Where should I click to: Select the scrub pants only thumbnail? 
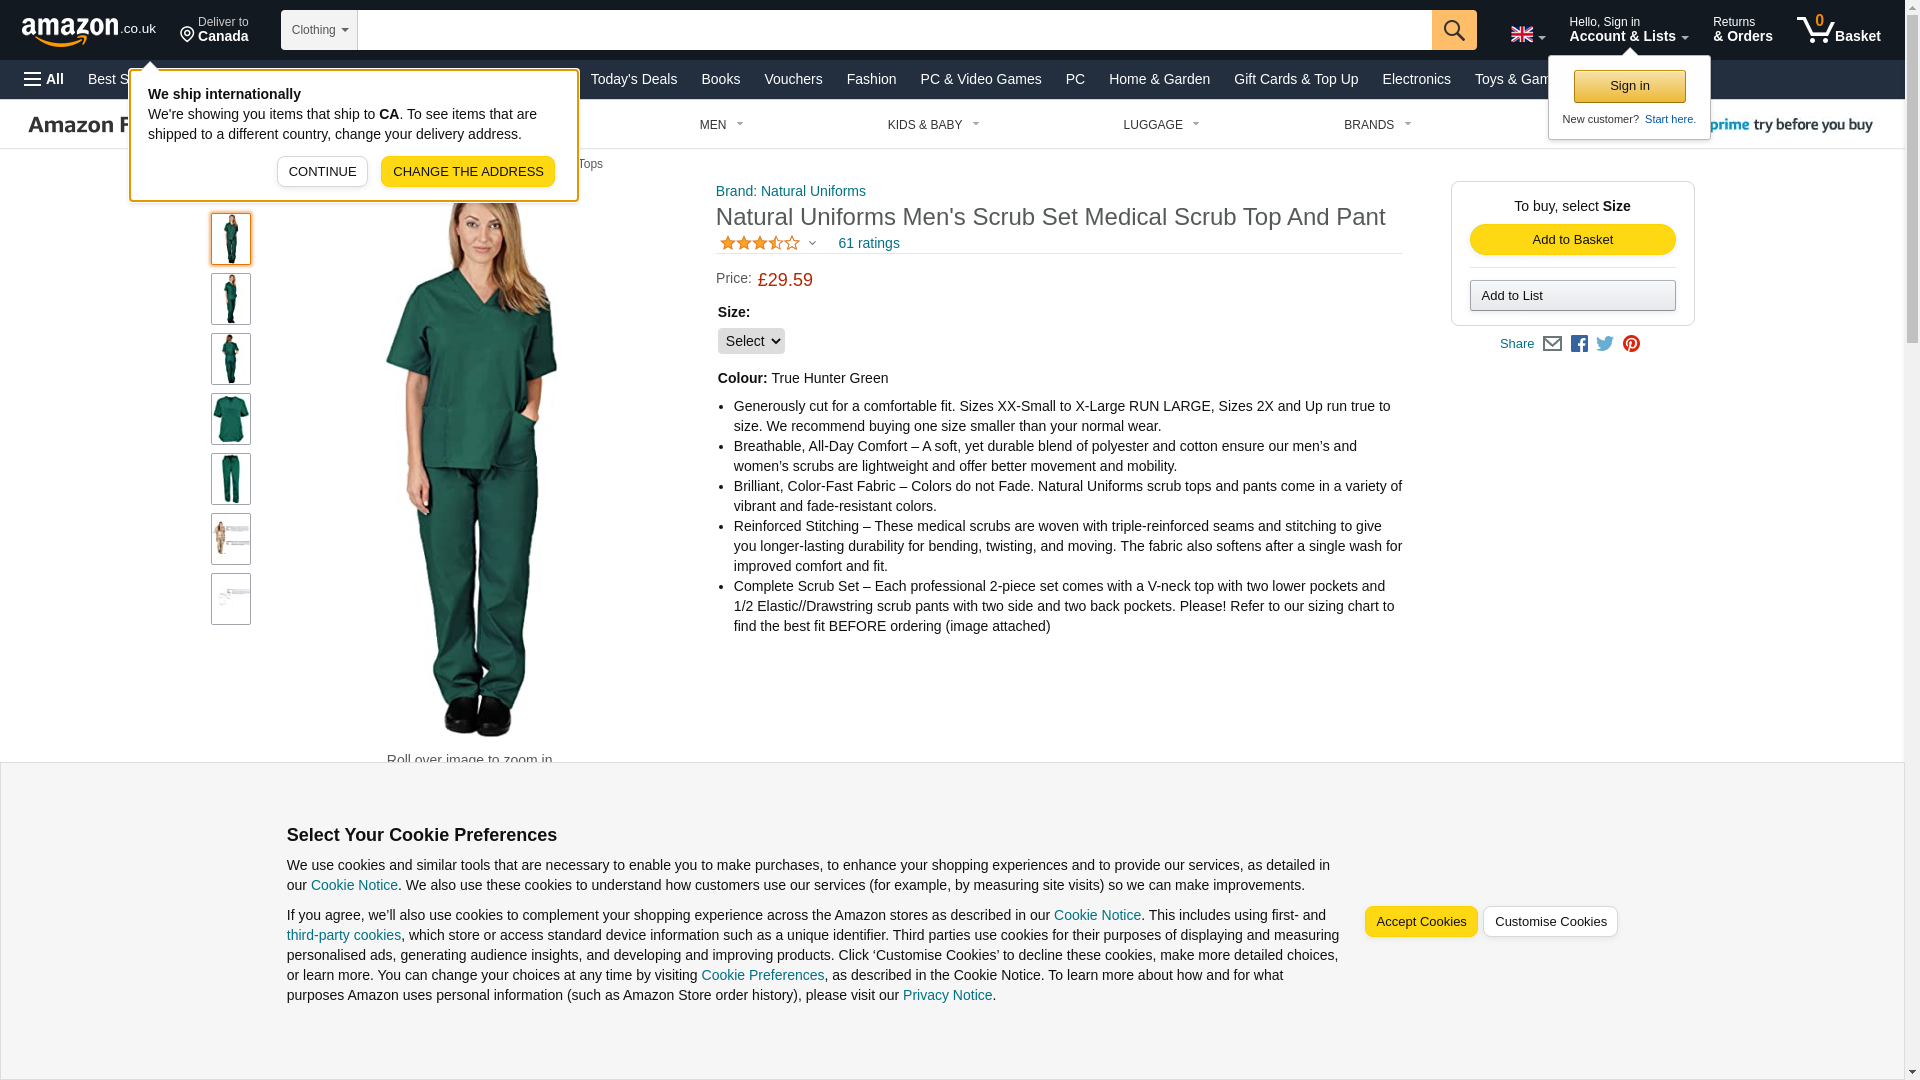pyautogui.click(x=231, y=479)
